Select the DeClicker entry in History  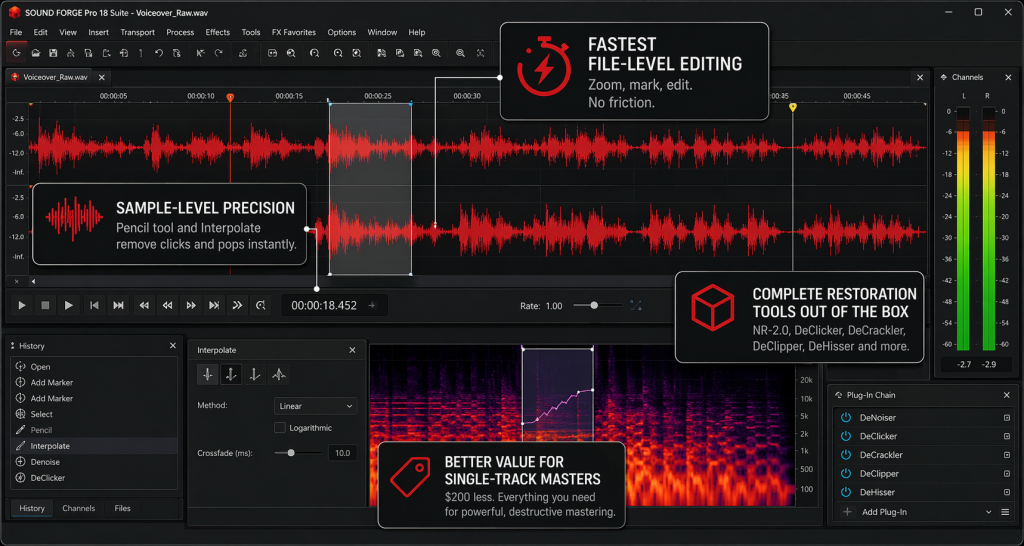[x=94, y=478]
